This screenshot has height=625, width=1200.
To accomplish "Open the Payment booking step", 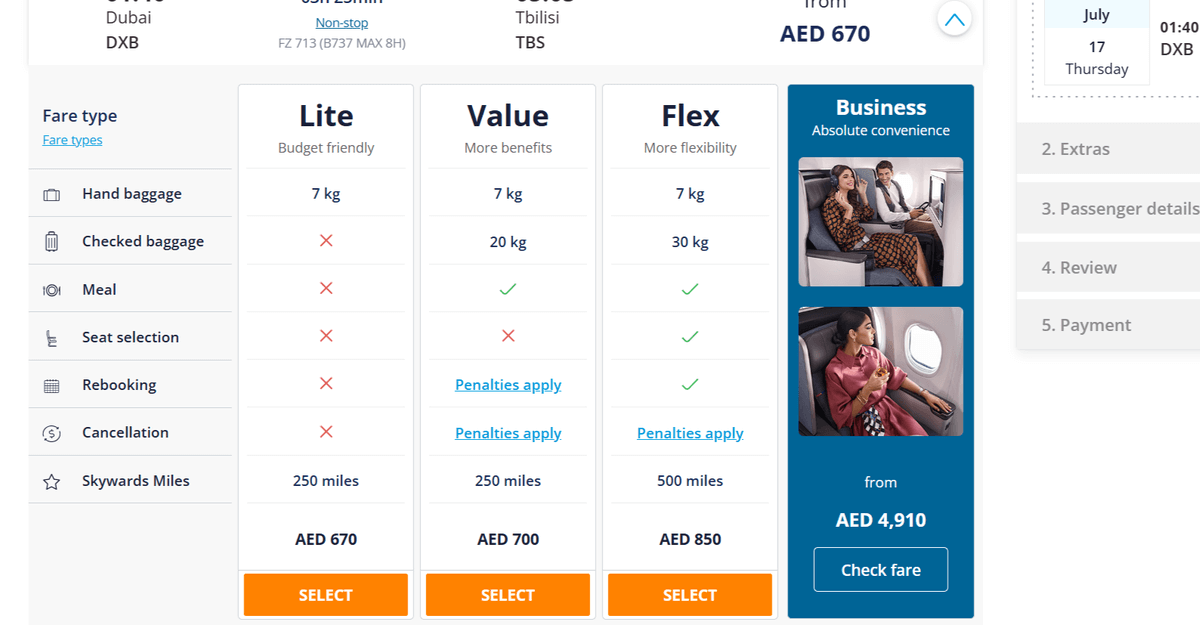I will pos(1108,325).
